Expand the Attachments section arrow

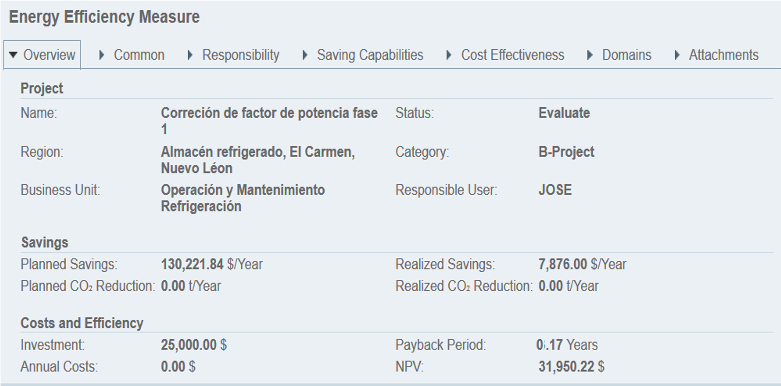coord(677,55)
